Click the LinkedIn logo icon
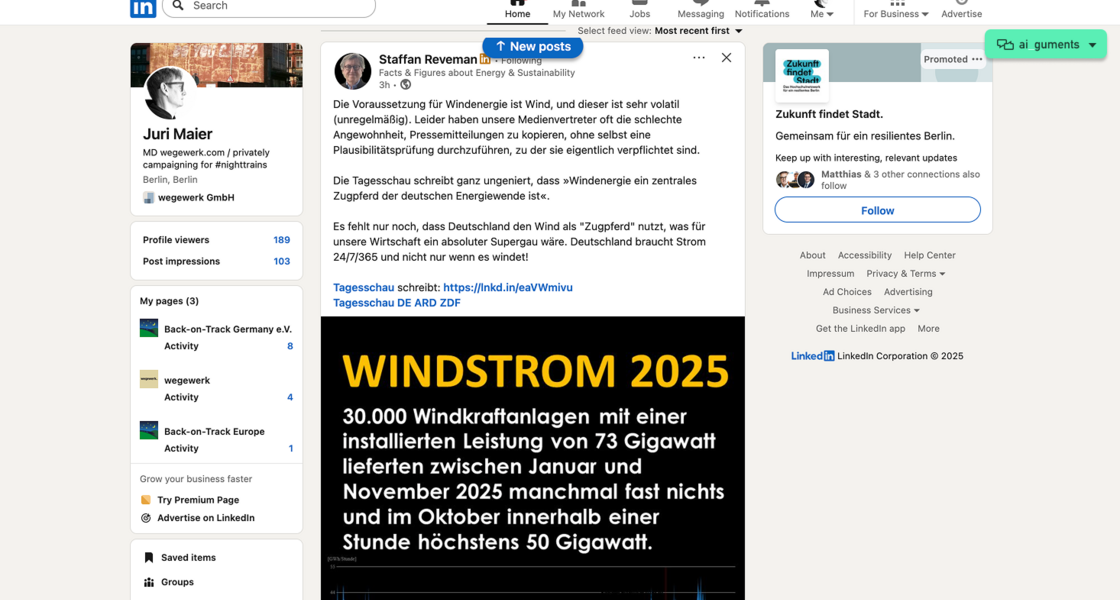Screen dimensions: 1120x600 point(143,7)
